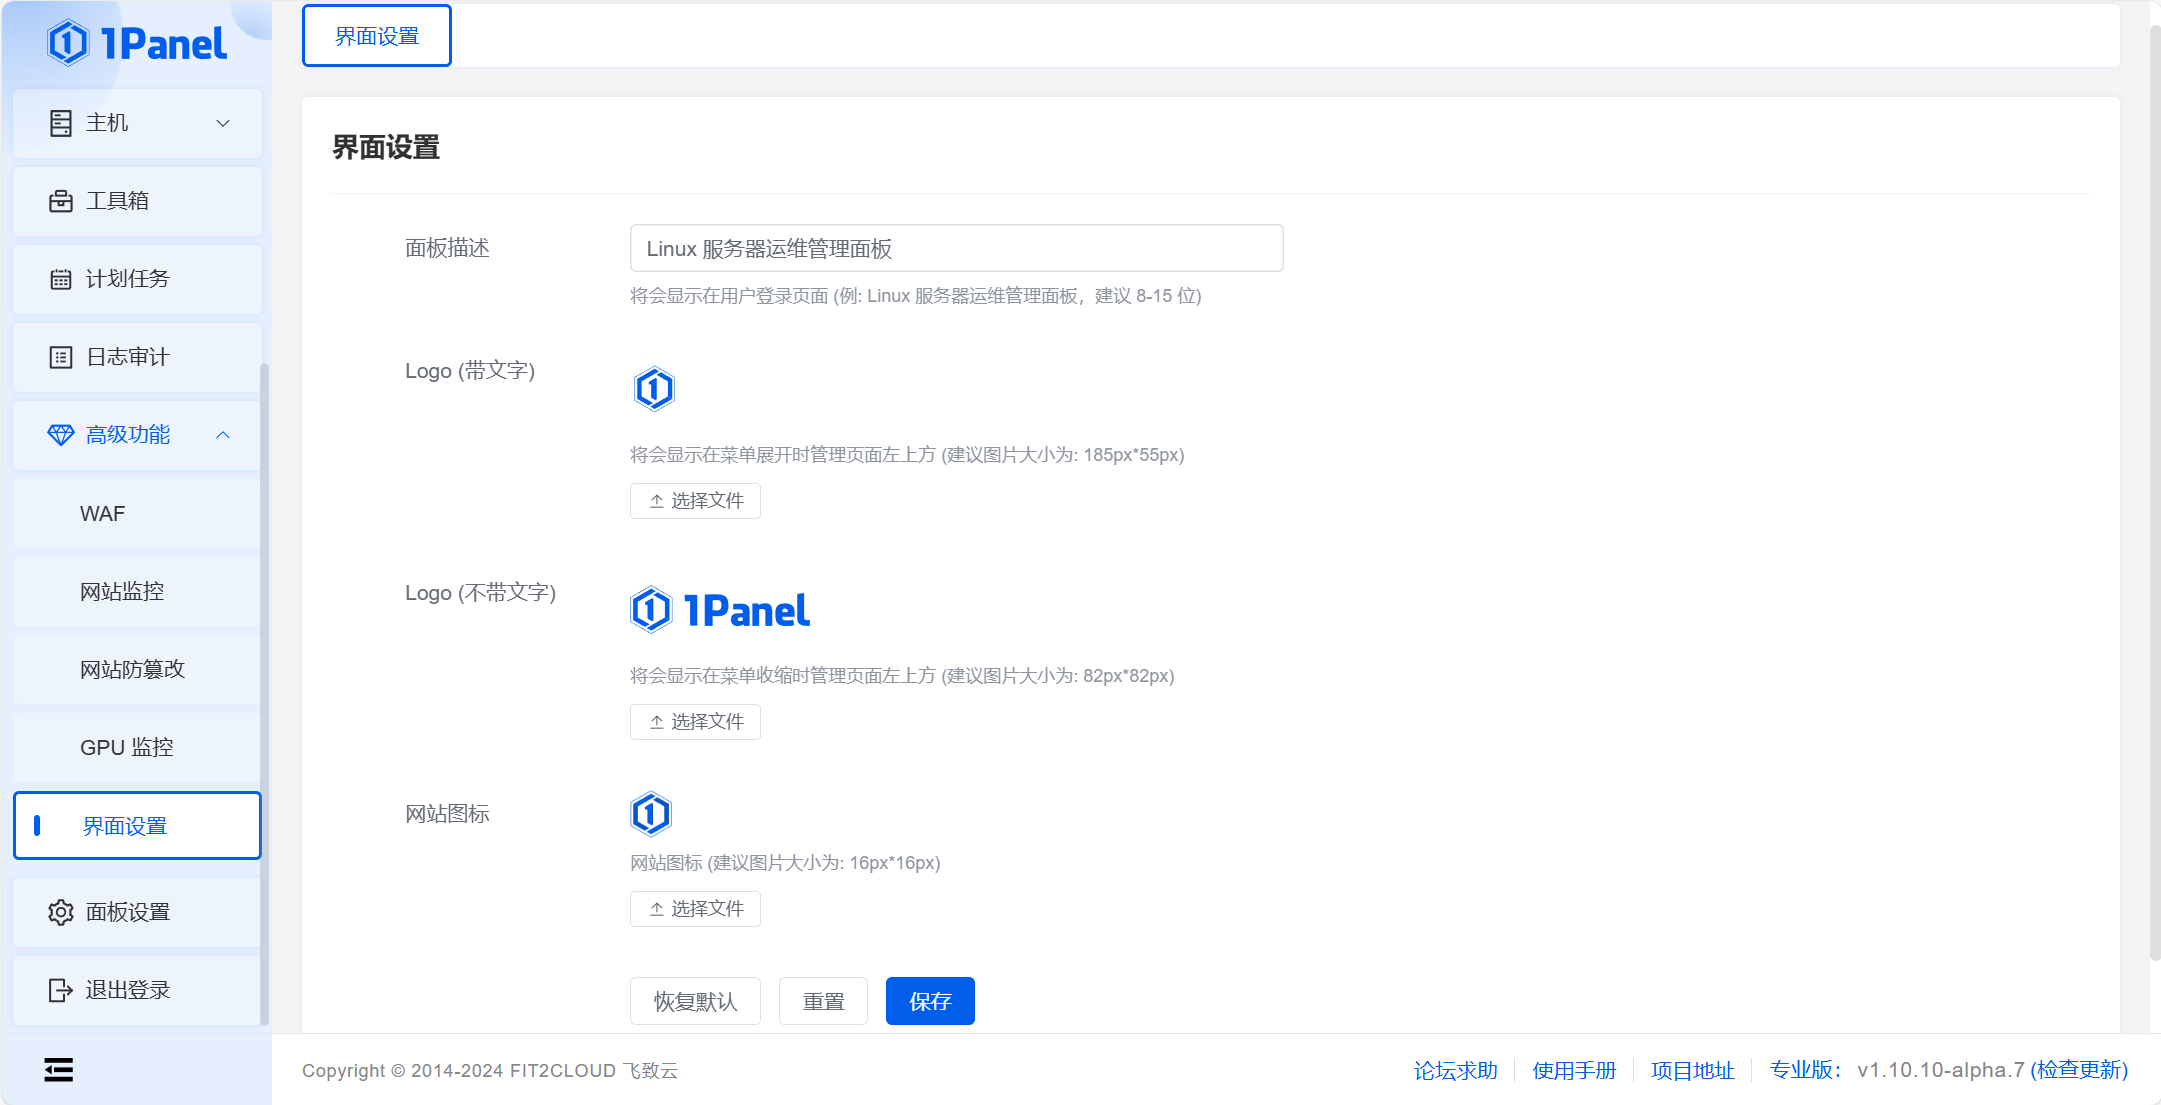Click the 'Copyright © 2014-2024 FIT2CLOUD 飞致云' text
2161x1105 pixels.
(x=490, y=1071)
